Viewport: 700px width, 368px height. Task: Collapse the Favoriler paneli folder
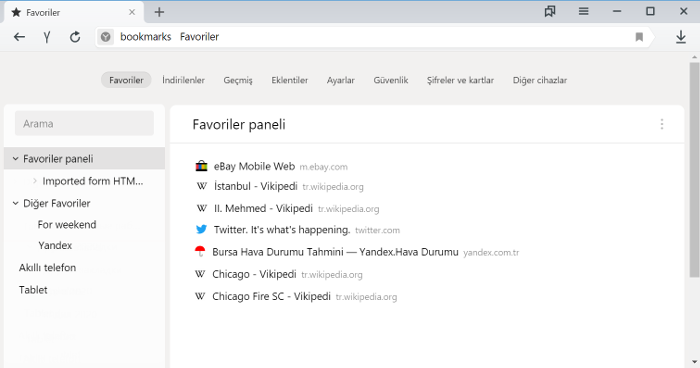click(15, 159)
